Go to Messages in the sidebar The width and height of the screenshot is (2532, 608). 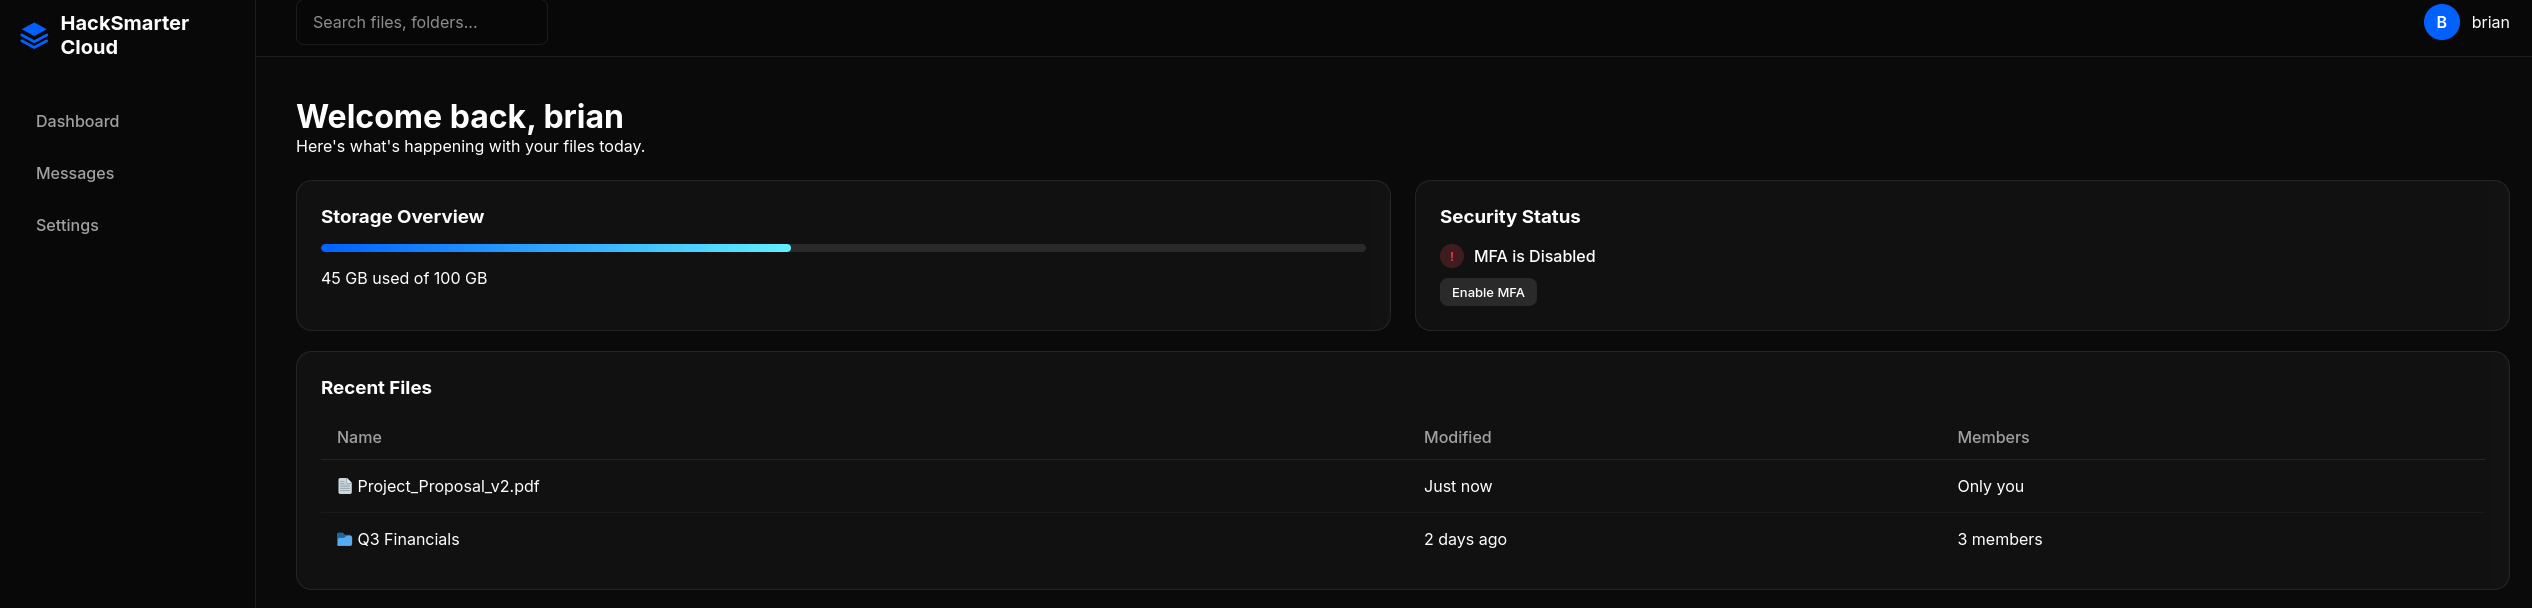[75, 173]
